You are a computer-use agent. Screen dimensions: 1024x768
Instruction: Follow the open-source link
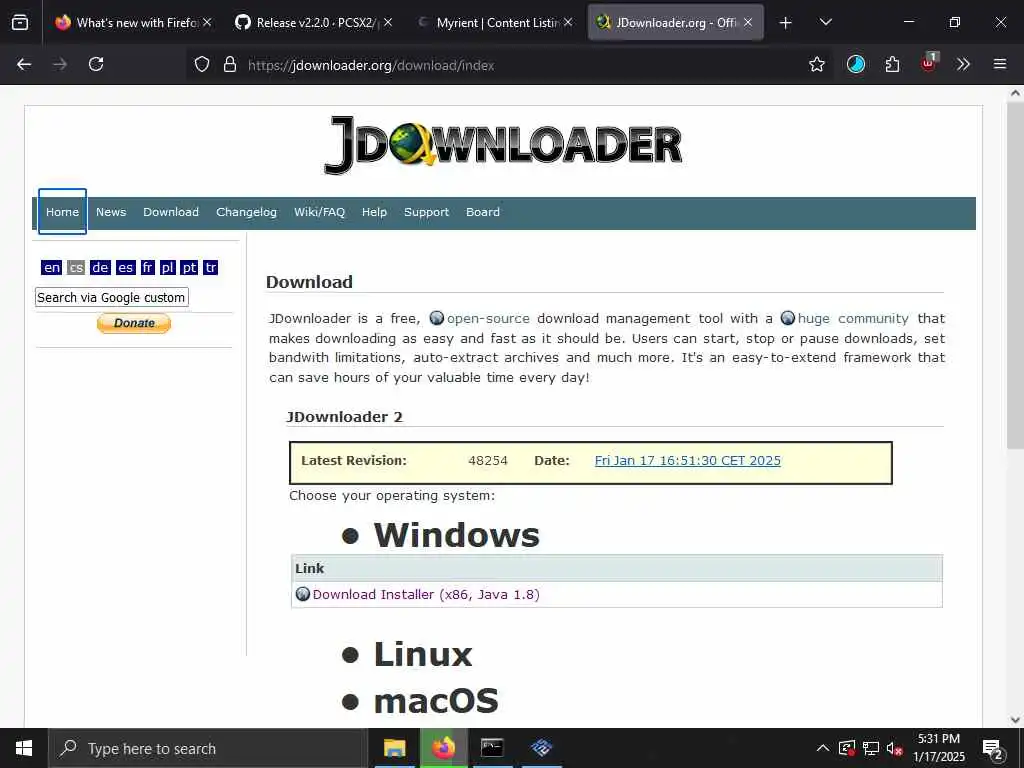[x=488, y=318]
